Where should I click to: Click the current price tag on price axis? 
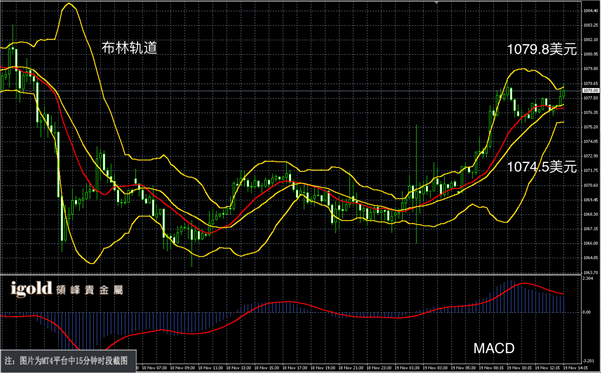coord(591,90)
